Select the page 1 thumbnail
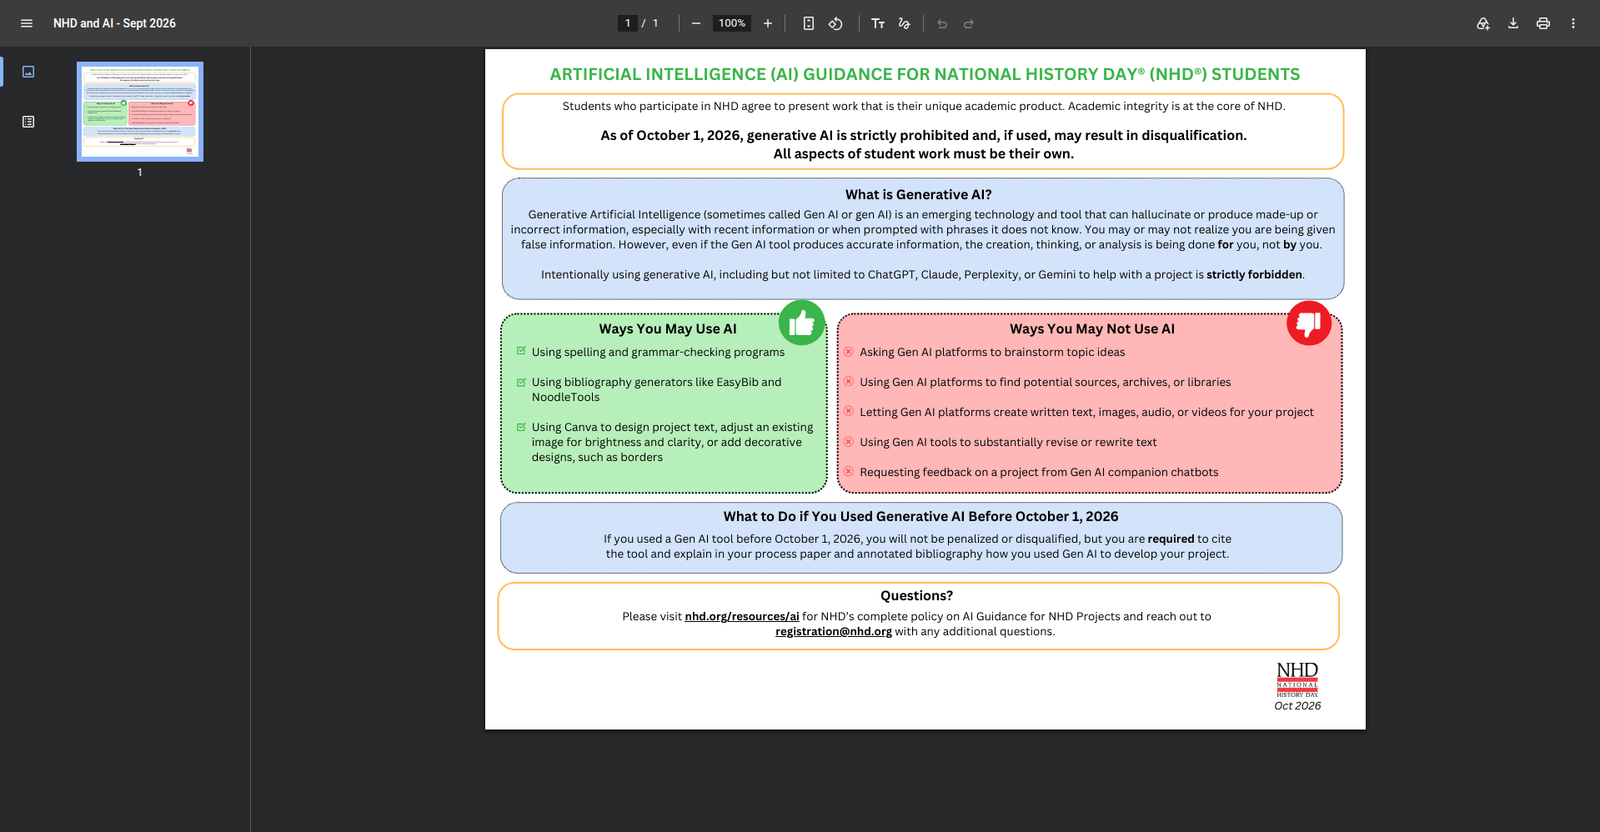This screenshot has height=832, width=1600. pos(140,111)
